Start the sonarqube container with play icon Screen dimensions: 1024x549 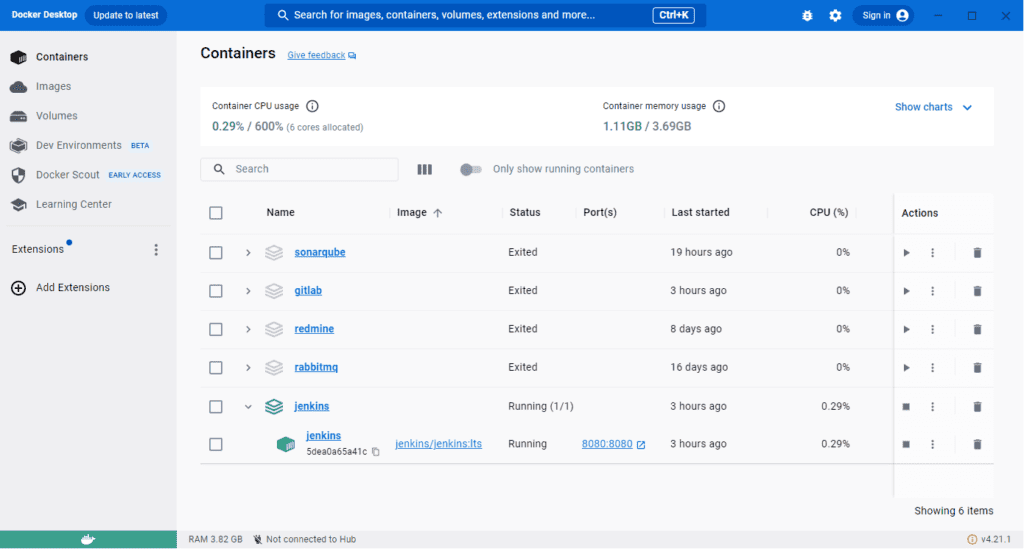point(906,253)
